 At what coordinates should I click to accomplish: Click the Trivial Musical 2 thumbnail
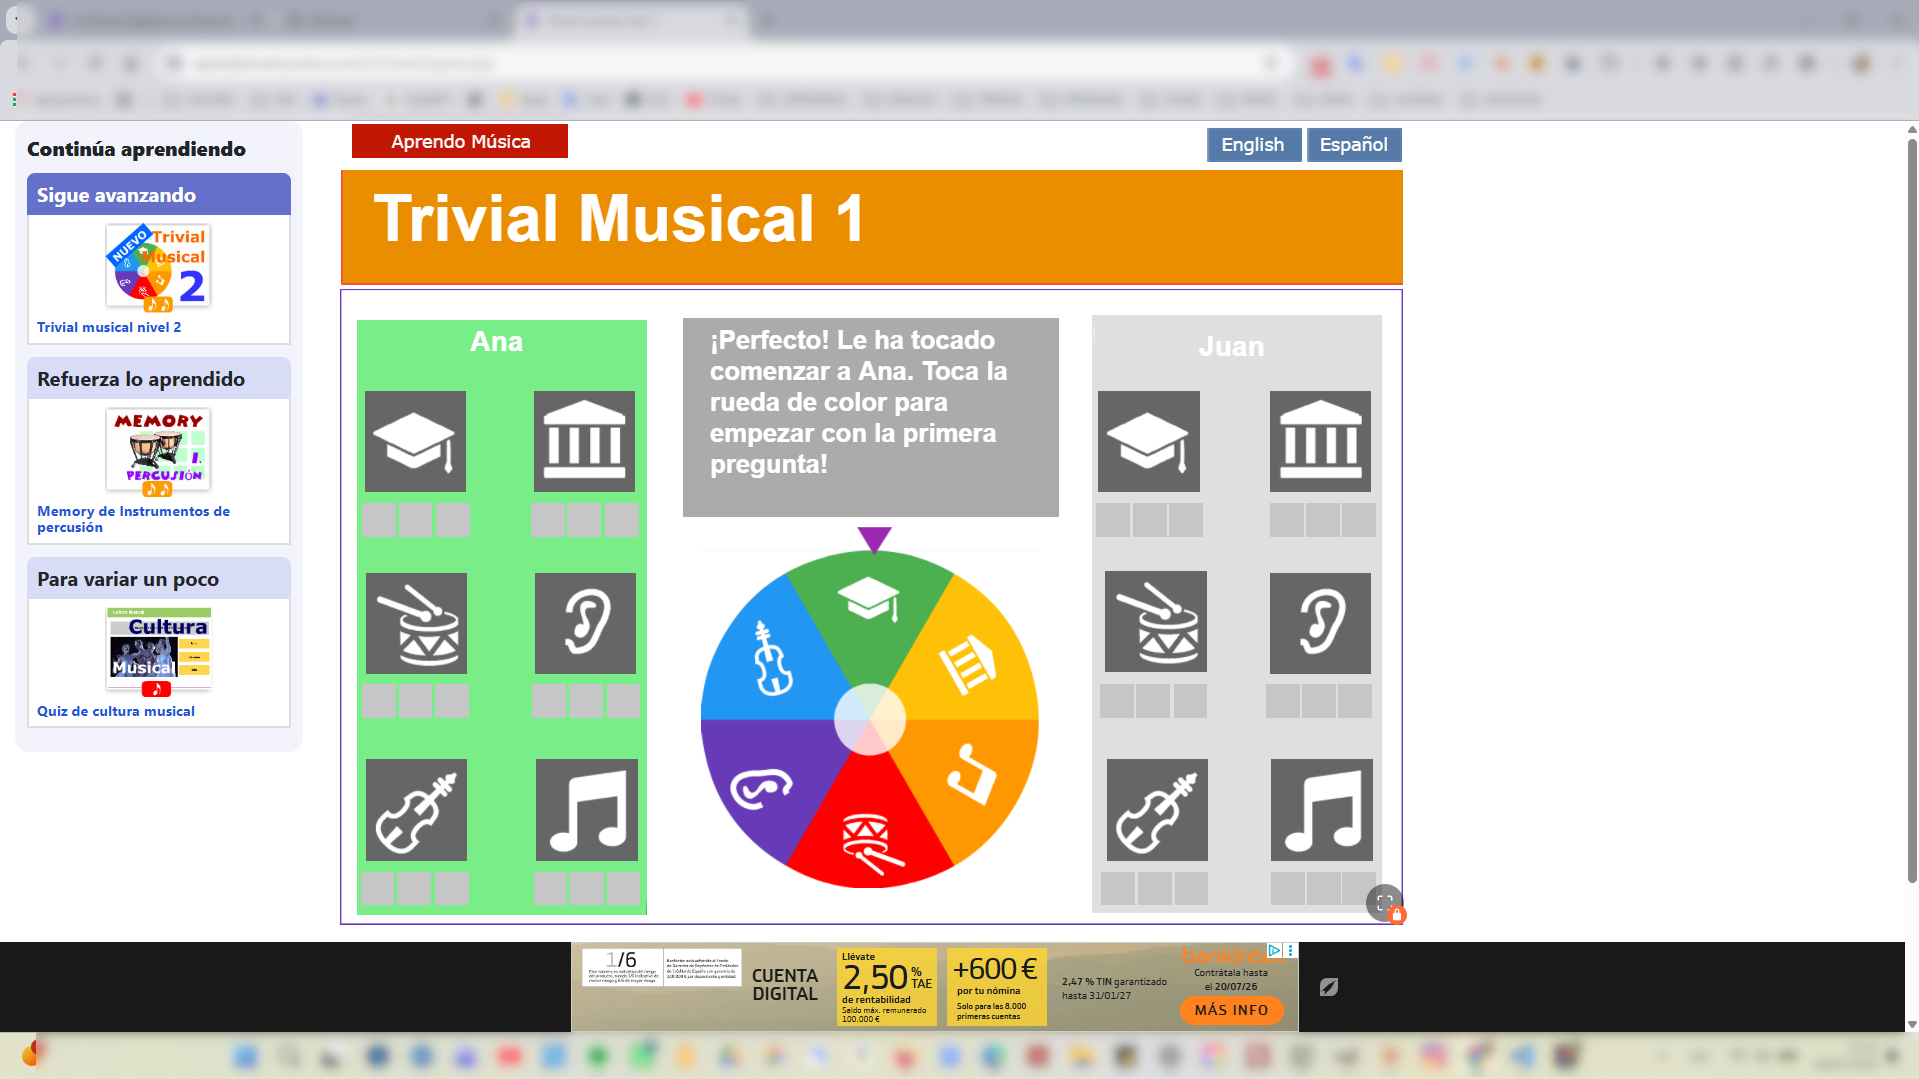[158, 267]
